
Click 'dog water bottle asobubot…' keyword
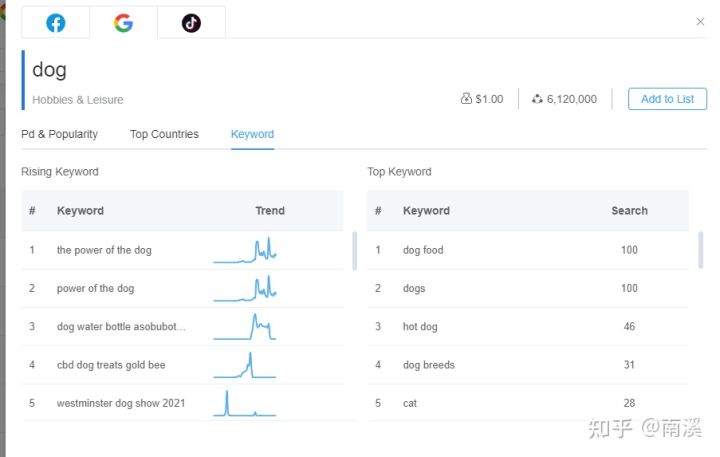coord(121,327)
